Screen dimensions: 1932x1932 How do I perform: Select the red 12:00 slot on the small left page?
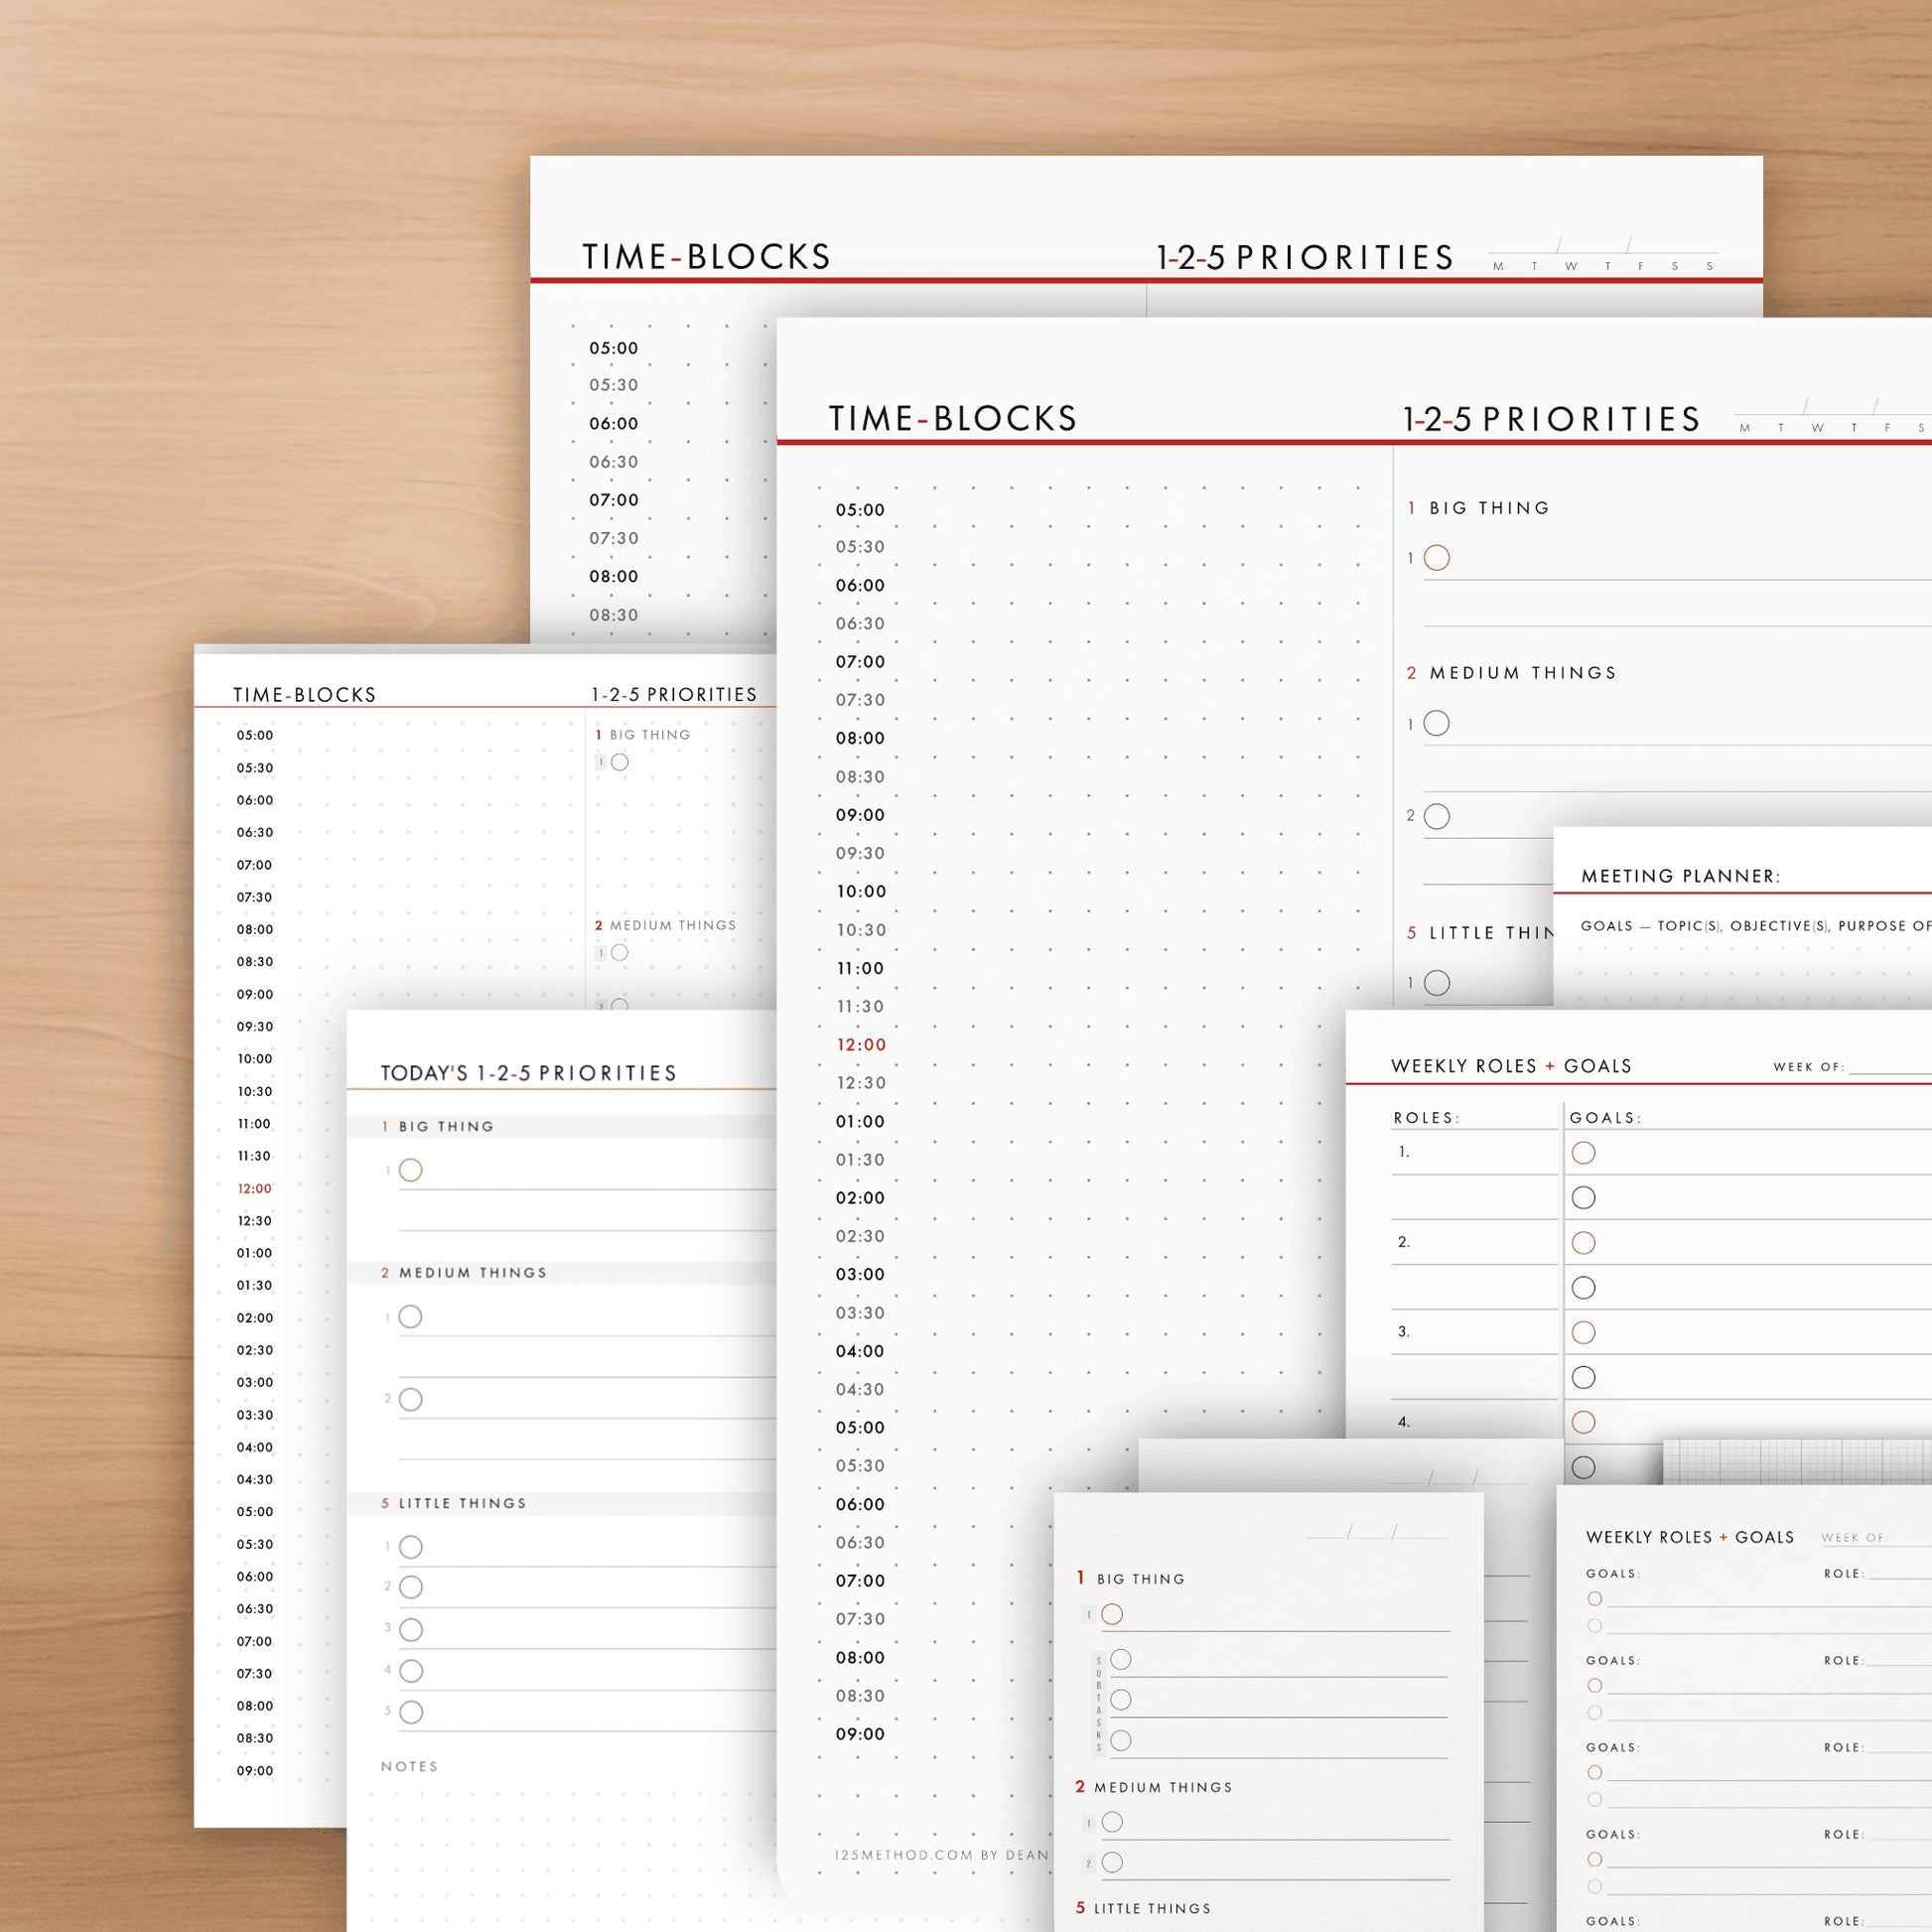(x=254, y=1189)
